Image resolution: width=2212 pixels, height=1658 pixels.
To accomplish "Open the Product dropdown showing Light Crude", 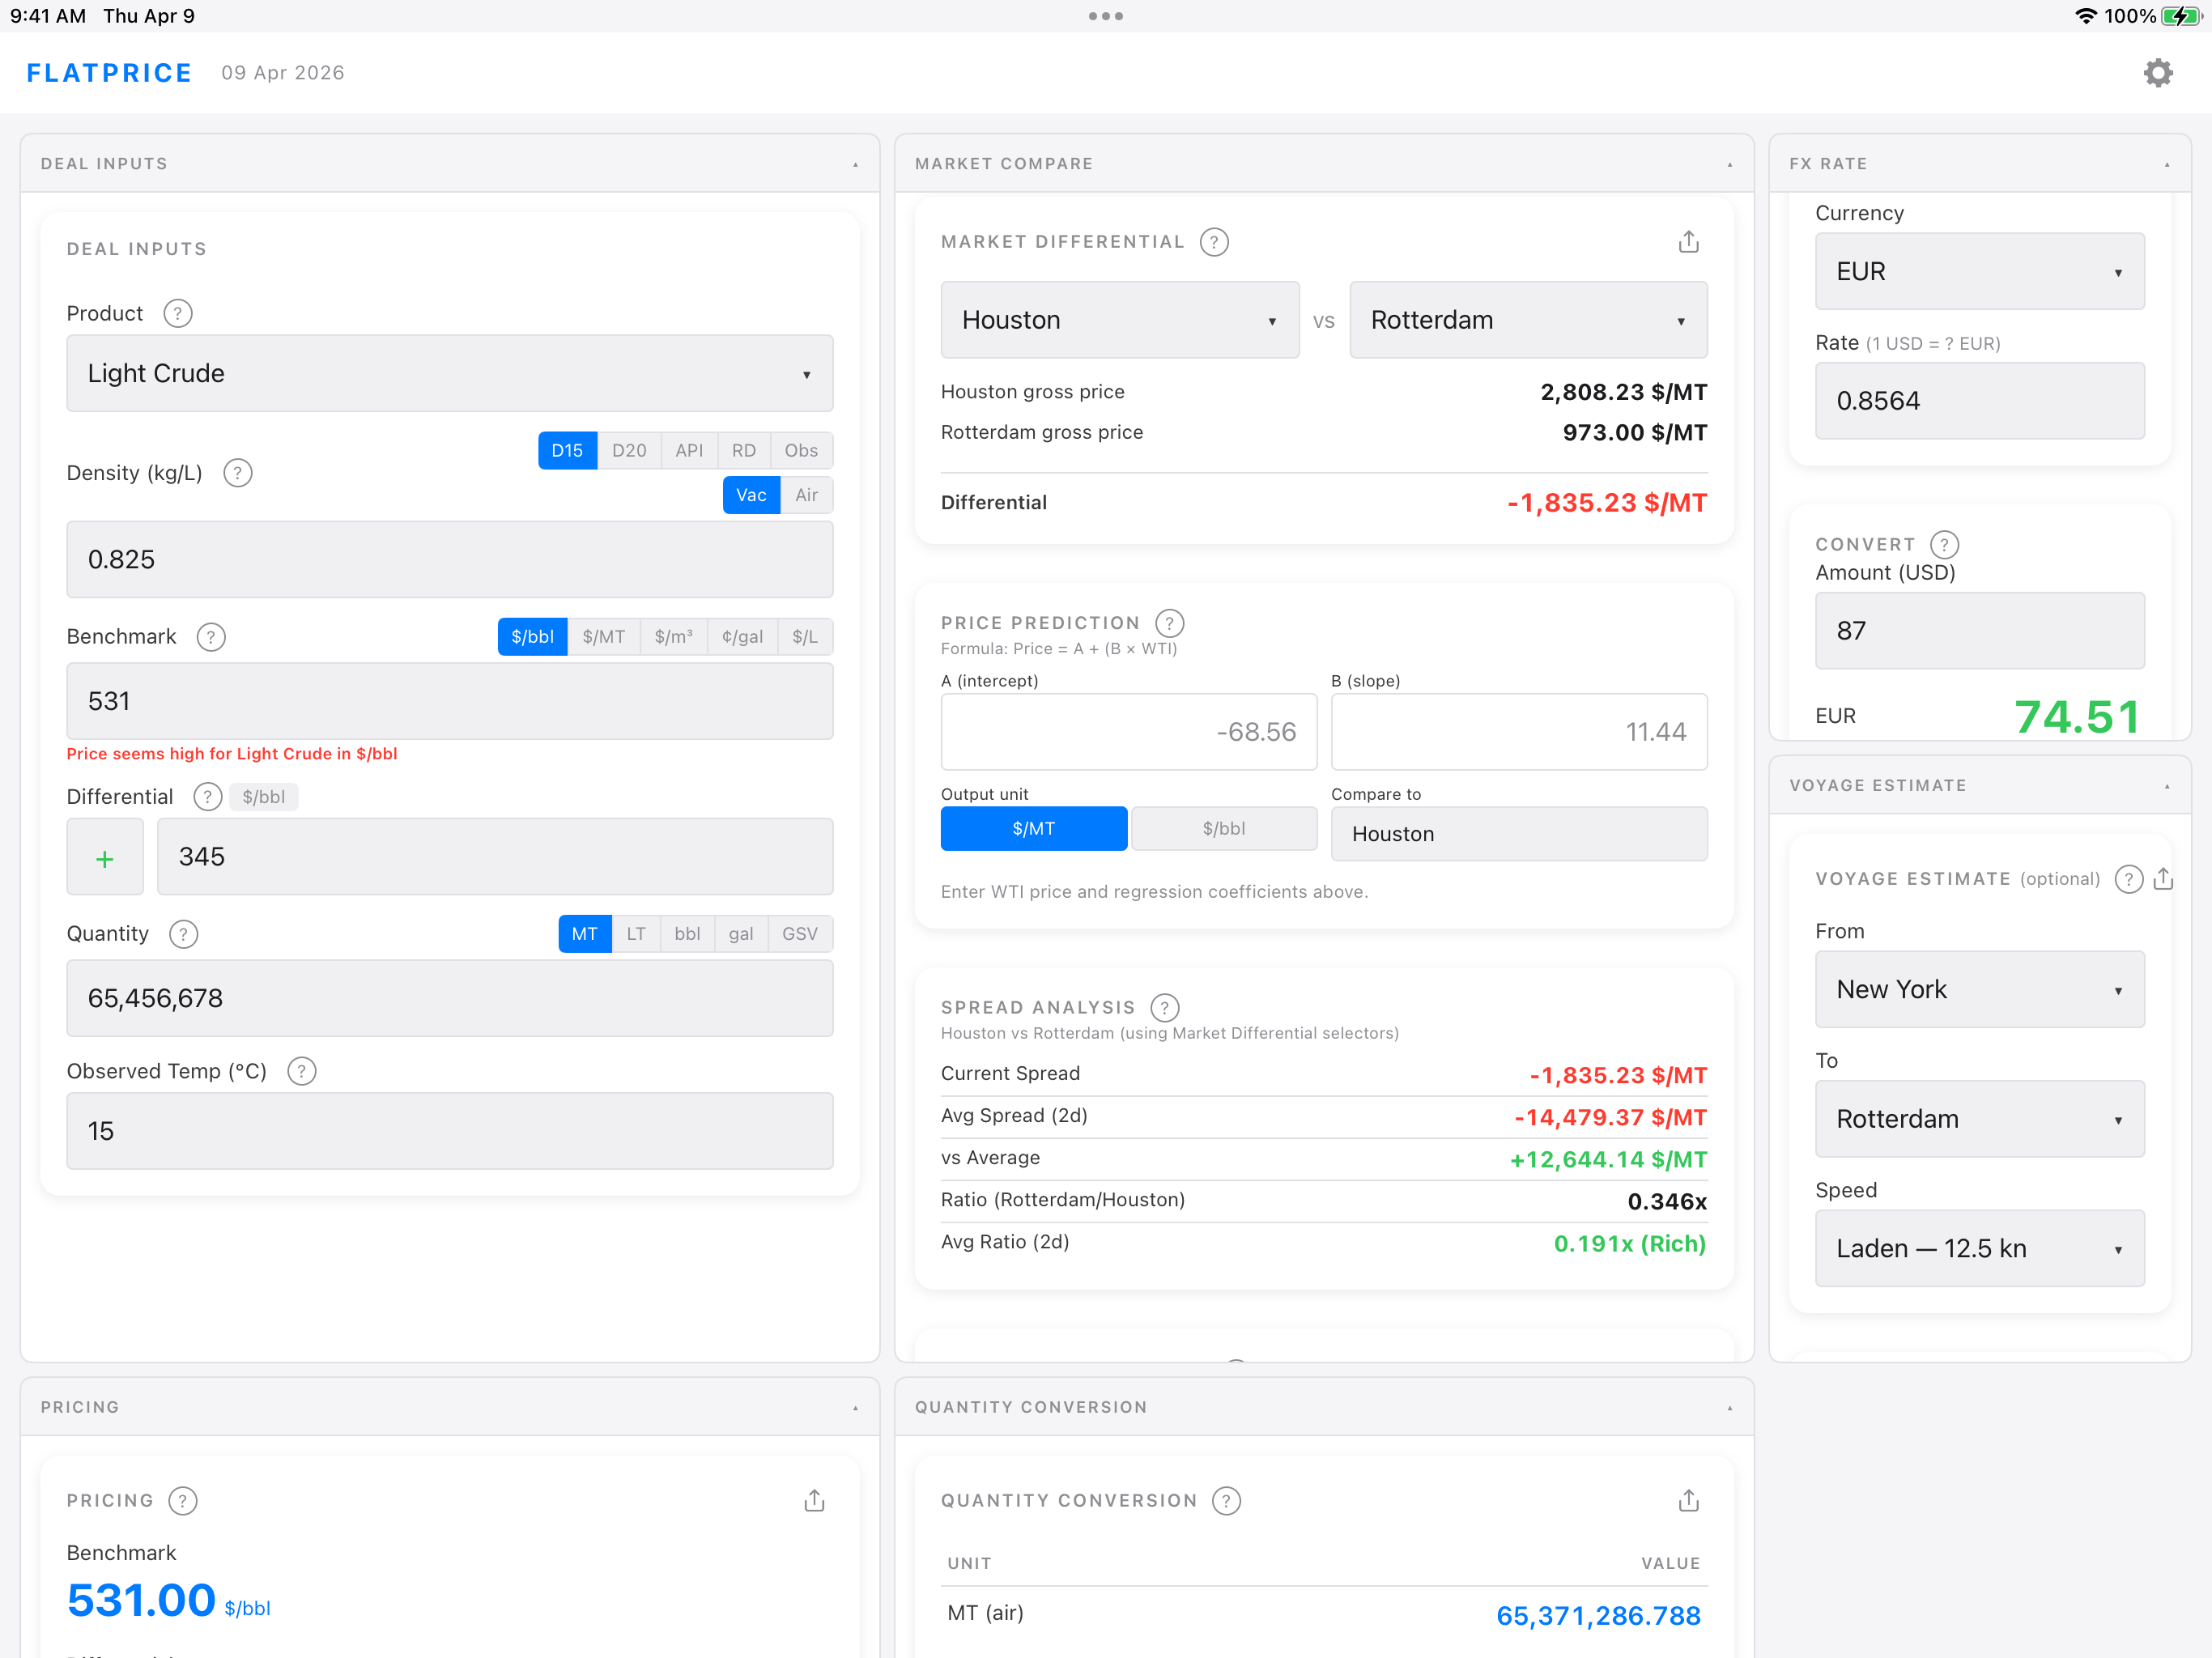I will click(450, 373).
